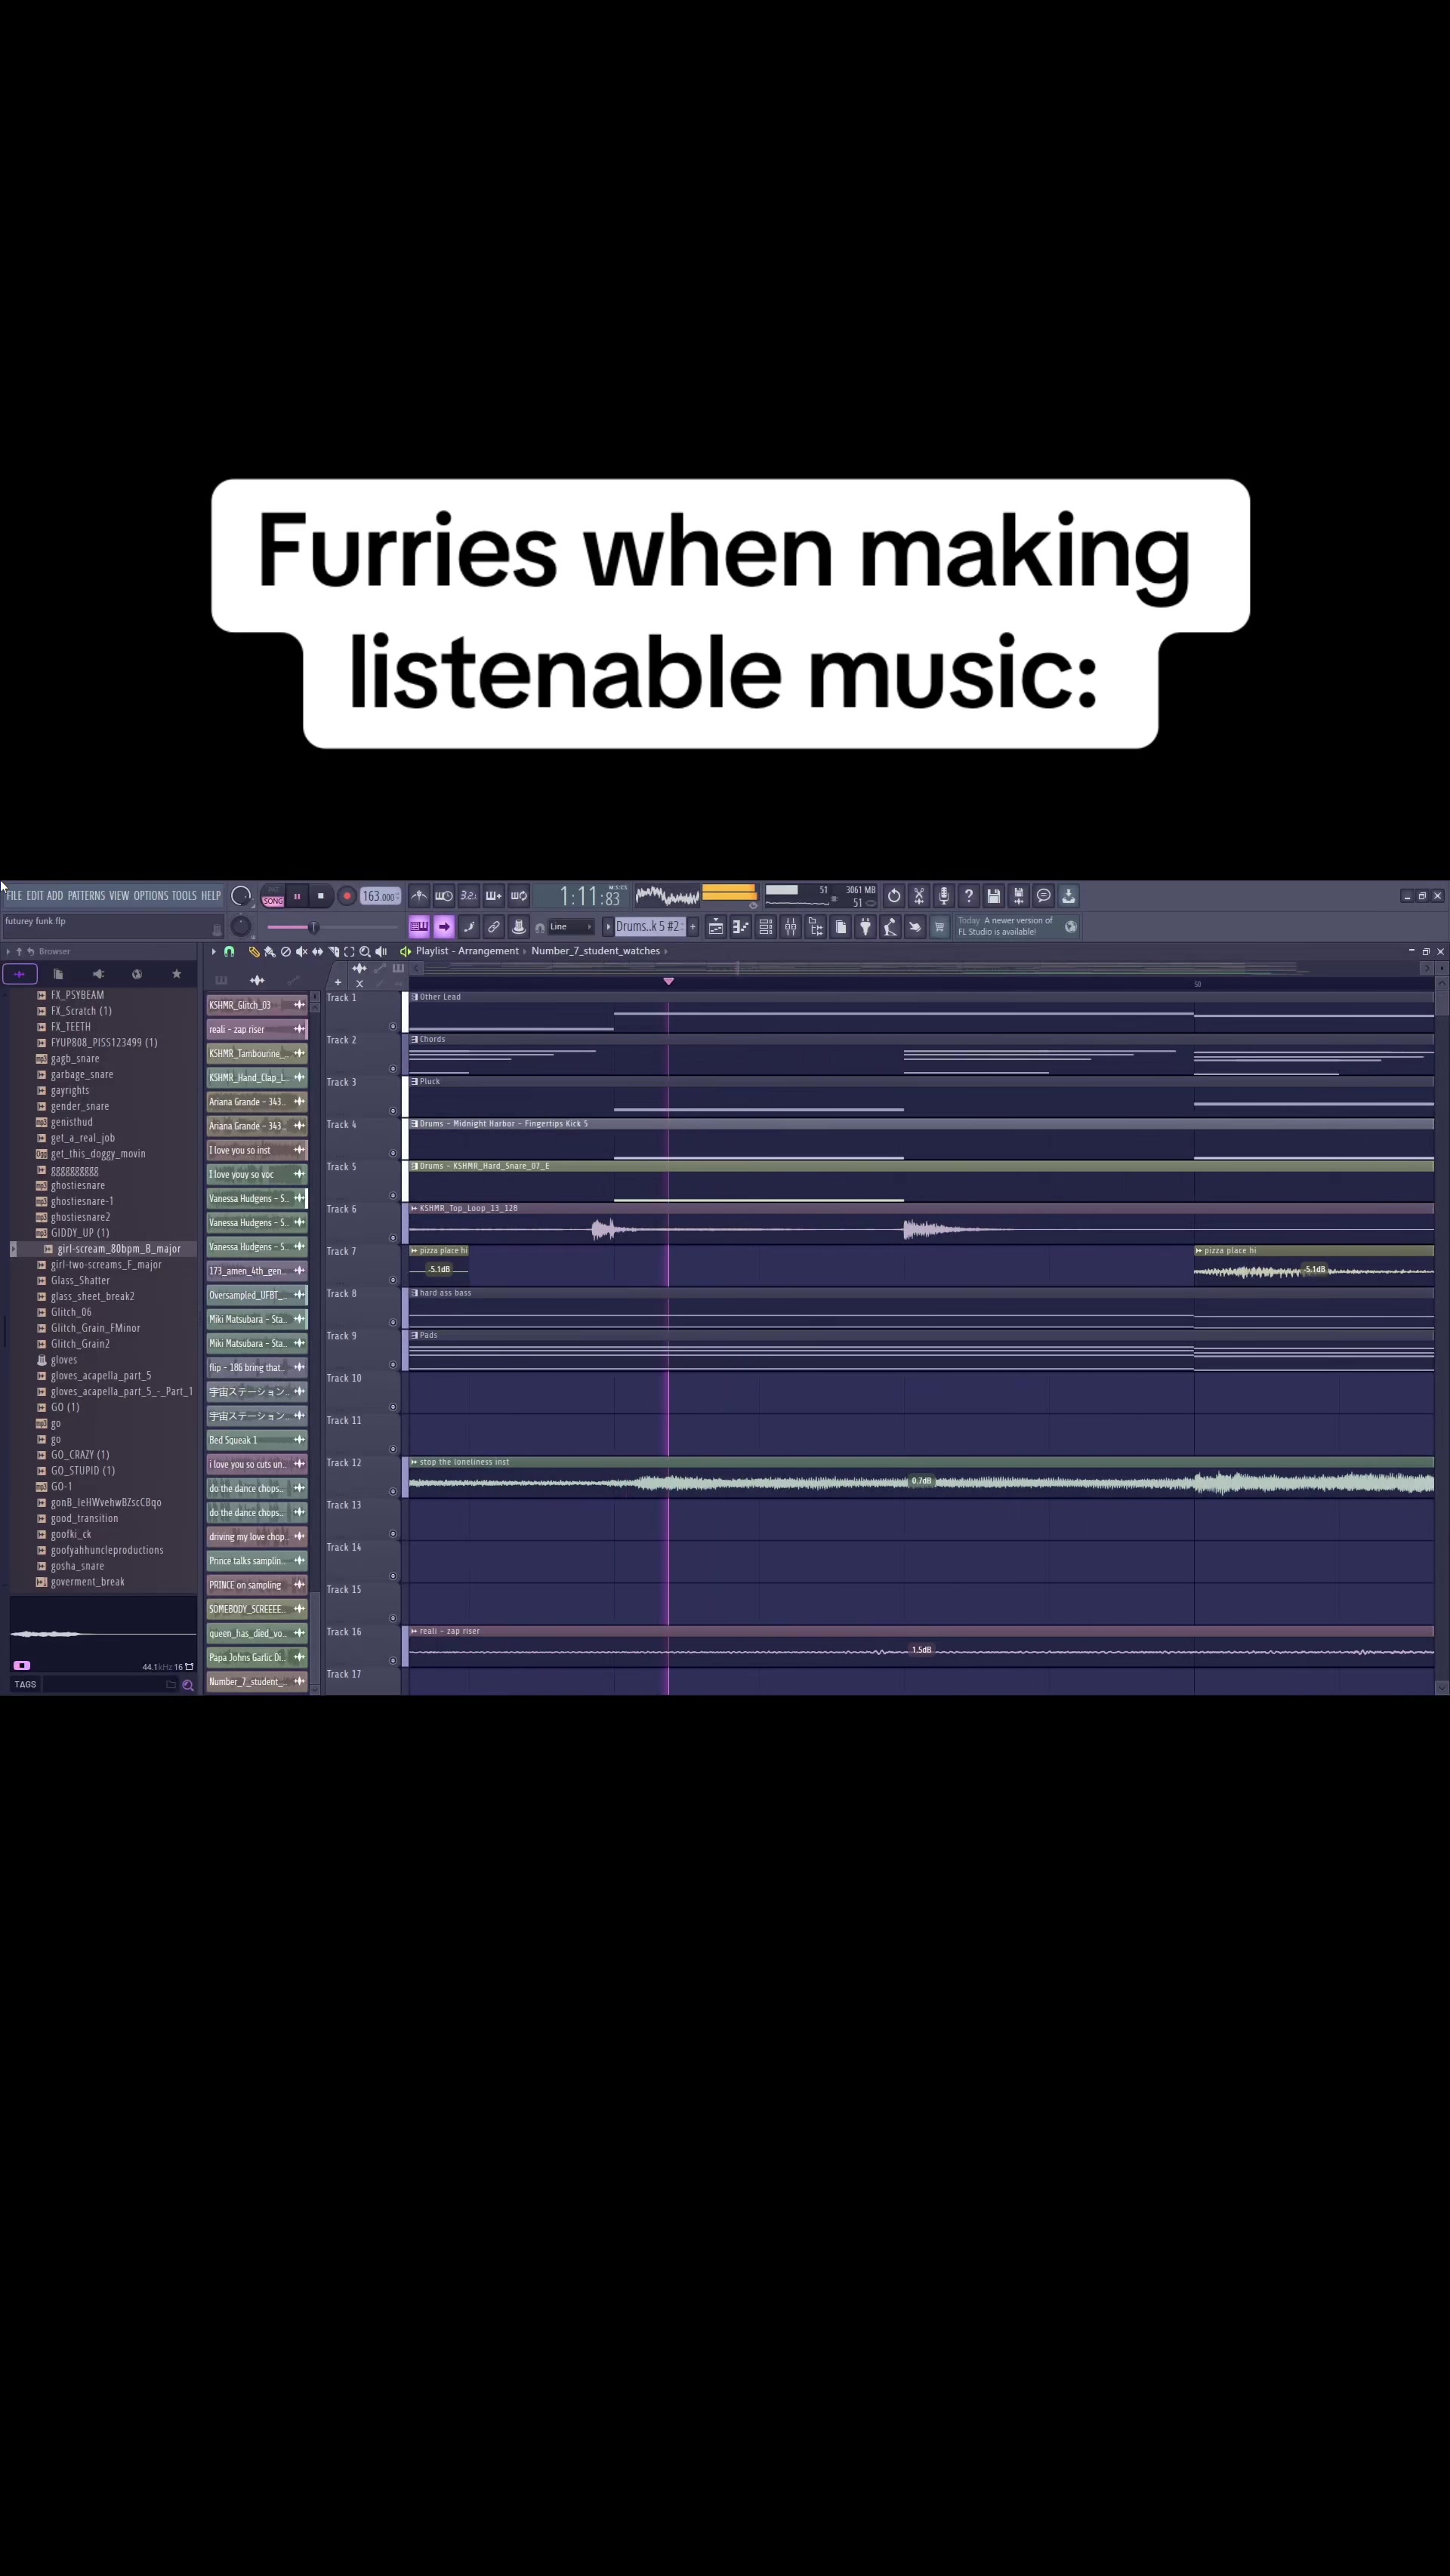The image size is (1450, 2576).
Task: Click the save project floppy icon
Action: click(993, 896)
